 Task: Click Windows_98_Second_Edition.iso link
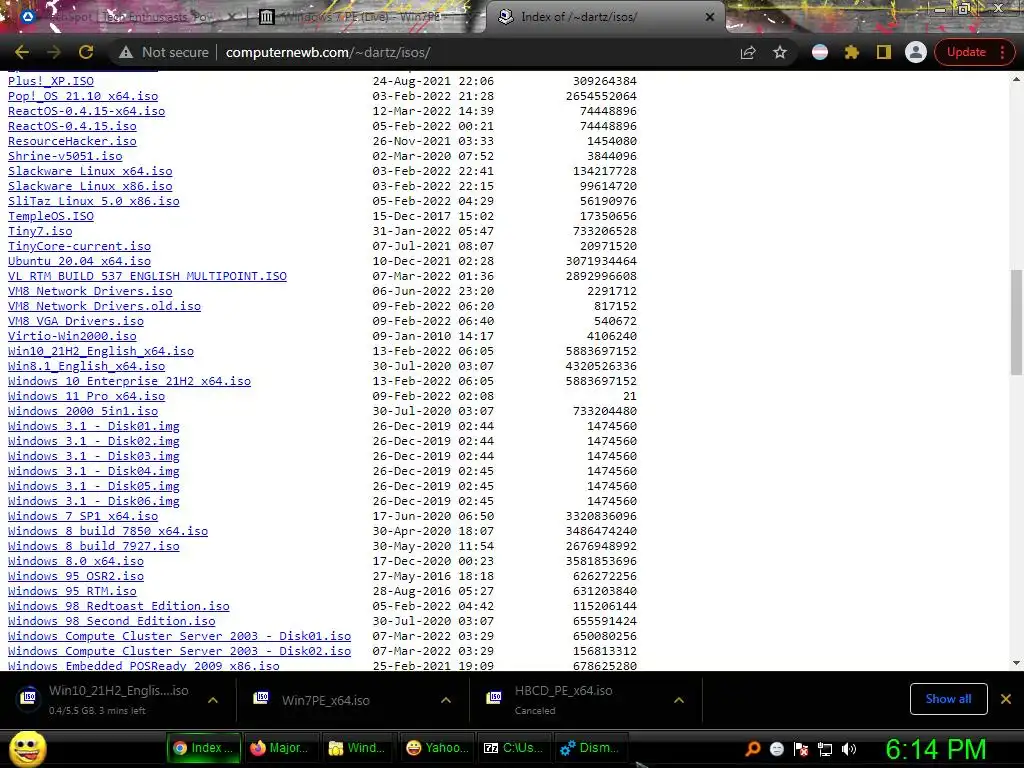point(112,622)
